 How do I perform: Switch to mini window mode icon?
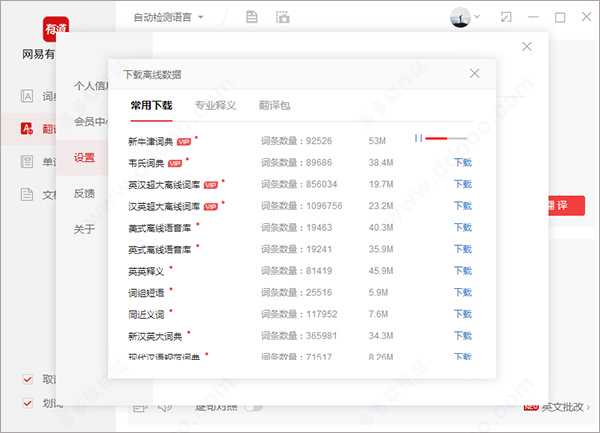(x=506, y=17)
